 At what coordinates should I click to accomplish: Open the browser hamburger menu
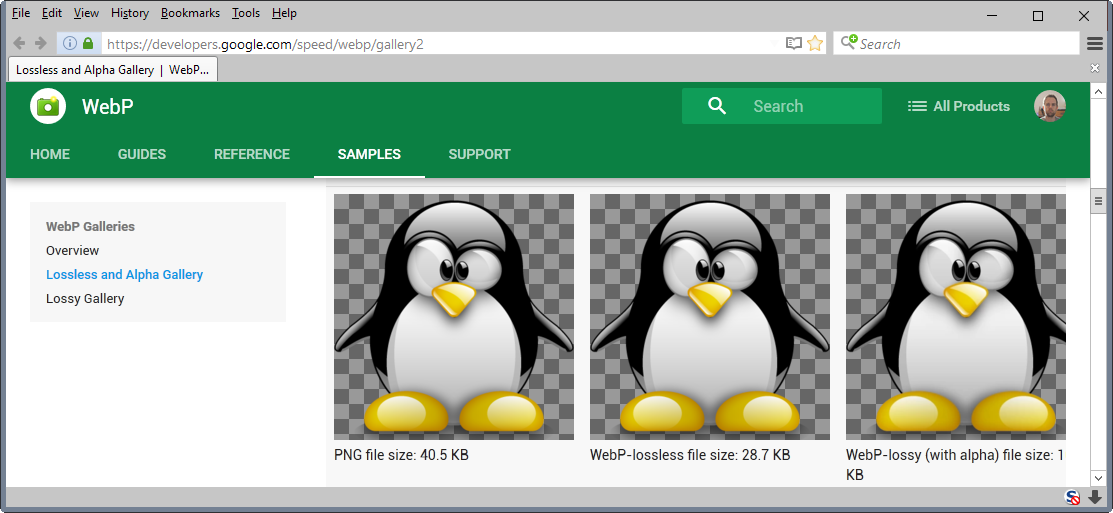(1095, 43)
